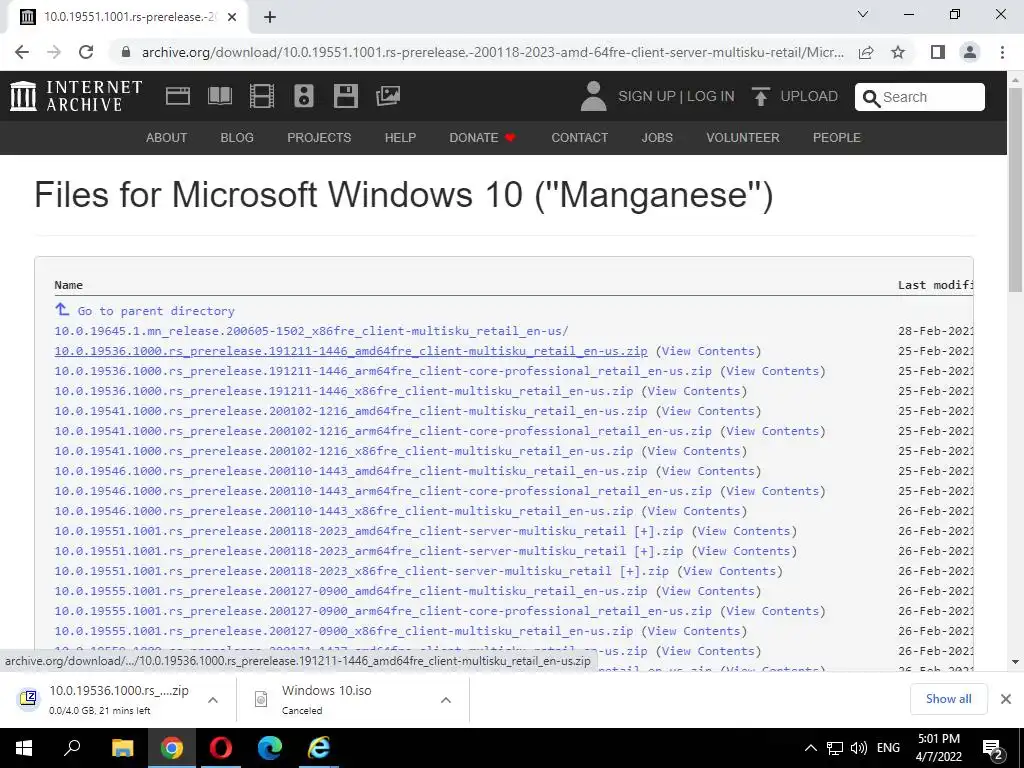This screenshot has height=768, width=1024.
Task: Click LOG IN link
Action: (x=711, y=96)
